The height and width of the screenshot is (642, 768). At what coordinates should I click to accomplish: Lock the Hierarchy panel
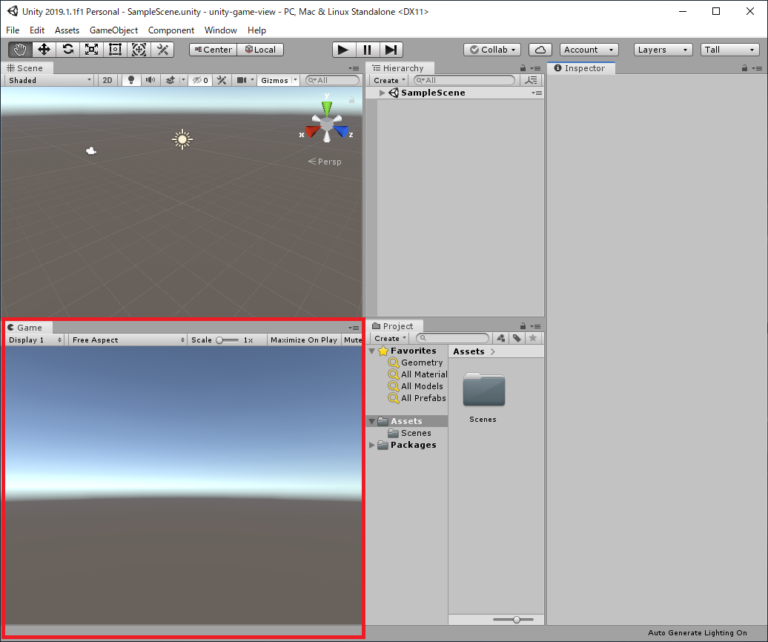point(523,68)
